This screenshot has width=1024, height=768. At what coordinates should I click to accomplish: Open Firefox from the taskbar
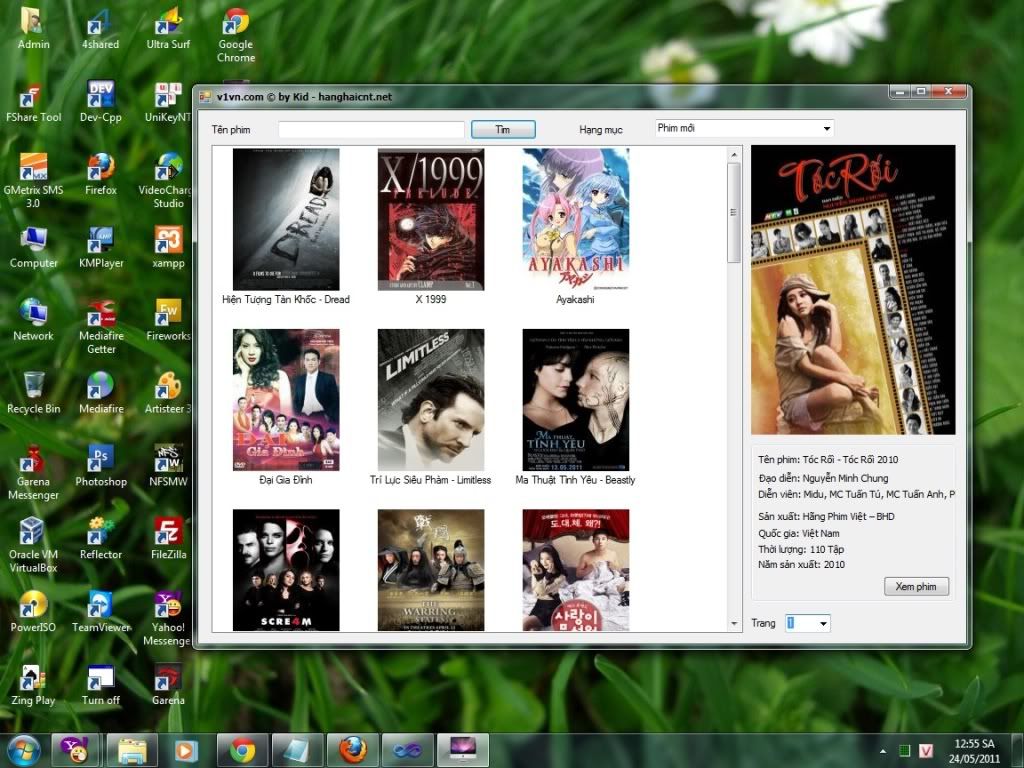pos(353,750)
